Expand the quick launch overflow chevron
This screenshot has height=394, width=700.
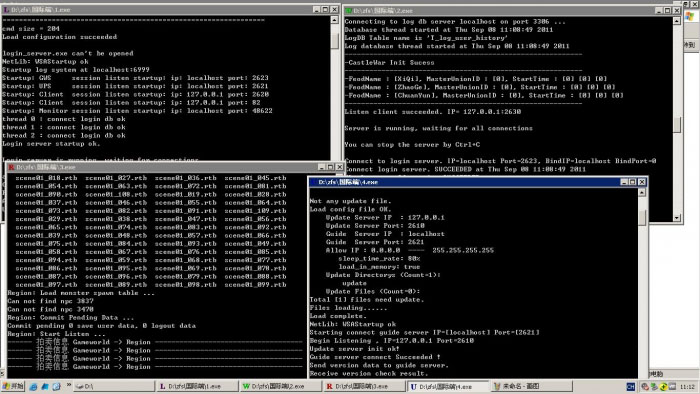[x=69, y=385]
